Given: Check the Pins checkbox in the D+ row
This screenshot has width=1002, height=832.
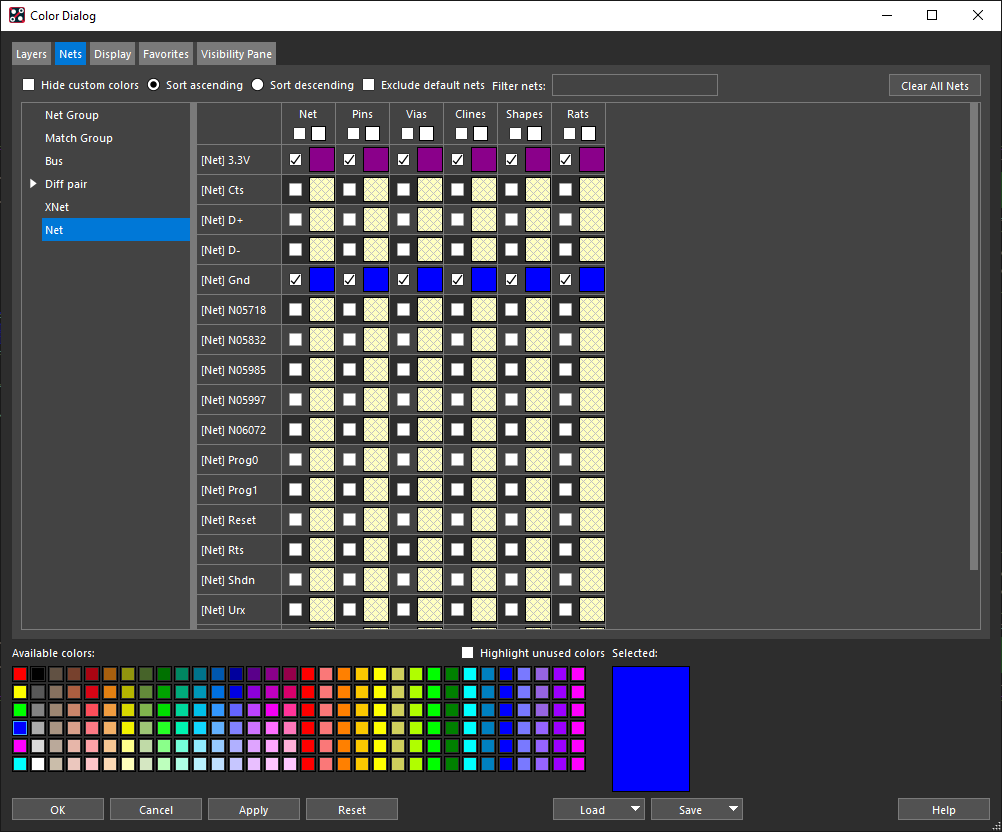Looking at the screenshot, I should click(350, 220).
